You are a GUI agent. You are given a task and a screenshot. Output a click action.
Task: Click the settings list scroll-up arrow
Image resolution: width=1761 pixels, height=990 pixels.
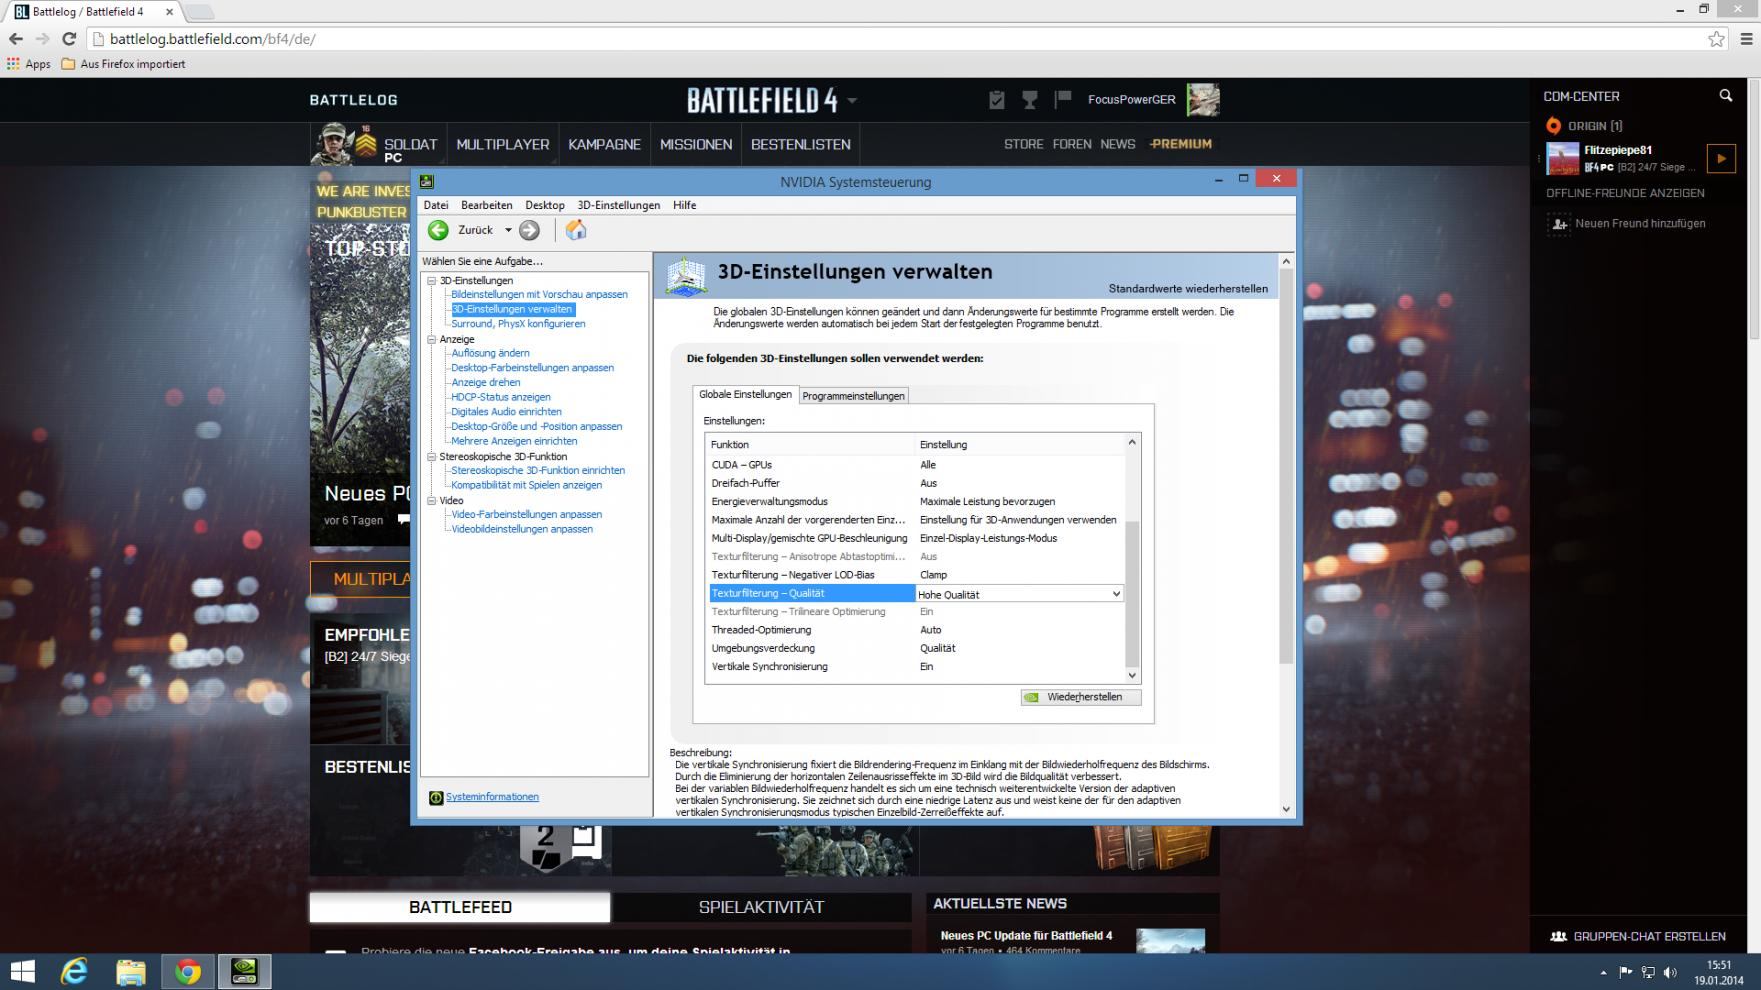1132,442
